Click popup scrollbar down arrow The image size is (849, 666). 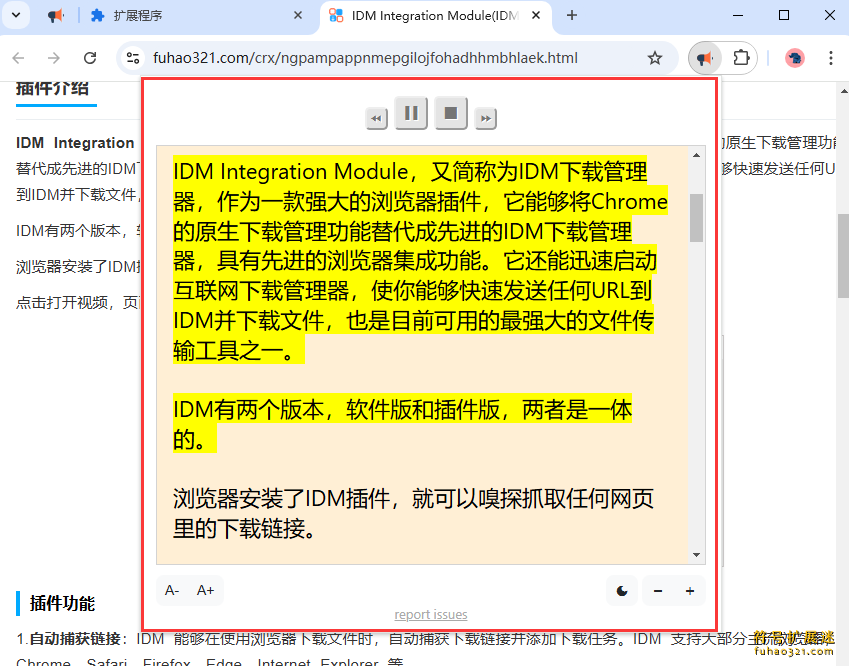[696, 555]
